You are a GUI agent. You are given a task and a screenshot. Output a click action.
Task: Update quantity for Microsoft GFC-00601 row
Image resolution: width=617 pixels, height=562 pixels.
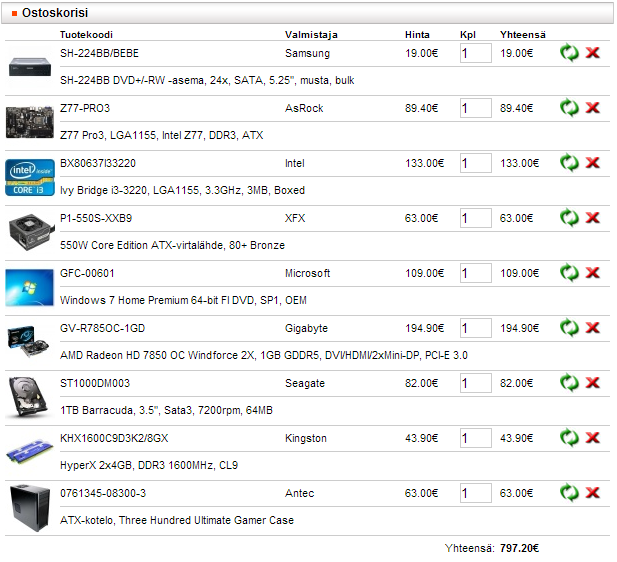coord(569,273)
